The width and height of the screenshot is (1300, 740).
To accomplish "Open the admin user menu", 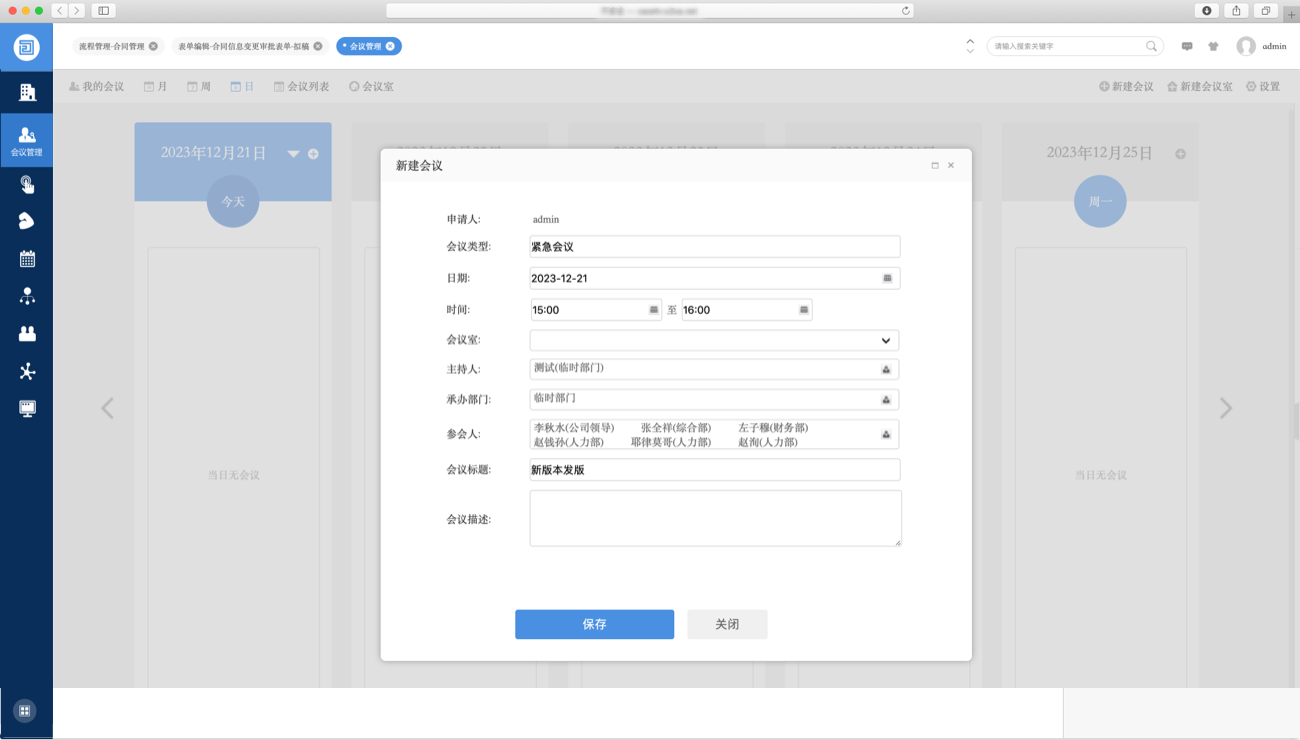I will 1262,46.
